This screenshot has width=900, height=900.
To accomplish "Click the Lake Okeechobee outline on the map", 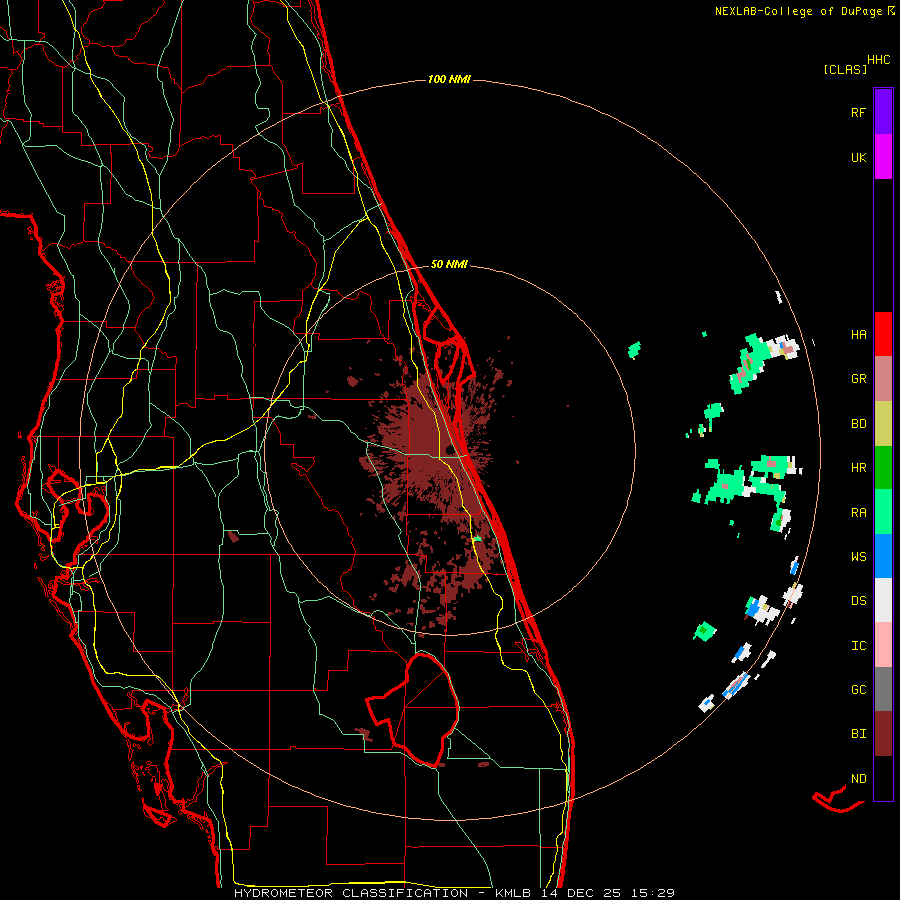I will [x=413, y=710].
